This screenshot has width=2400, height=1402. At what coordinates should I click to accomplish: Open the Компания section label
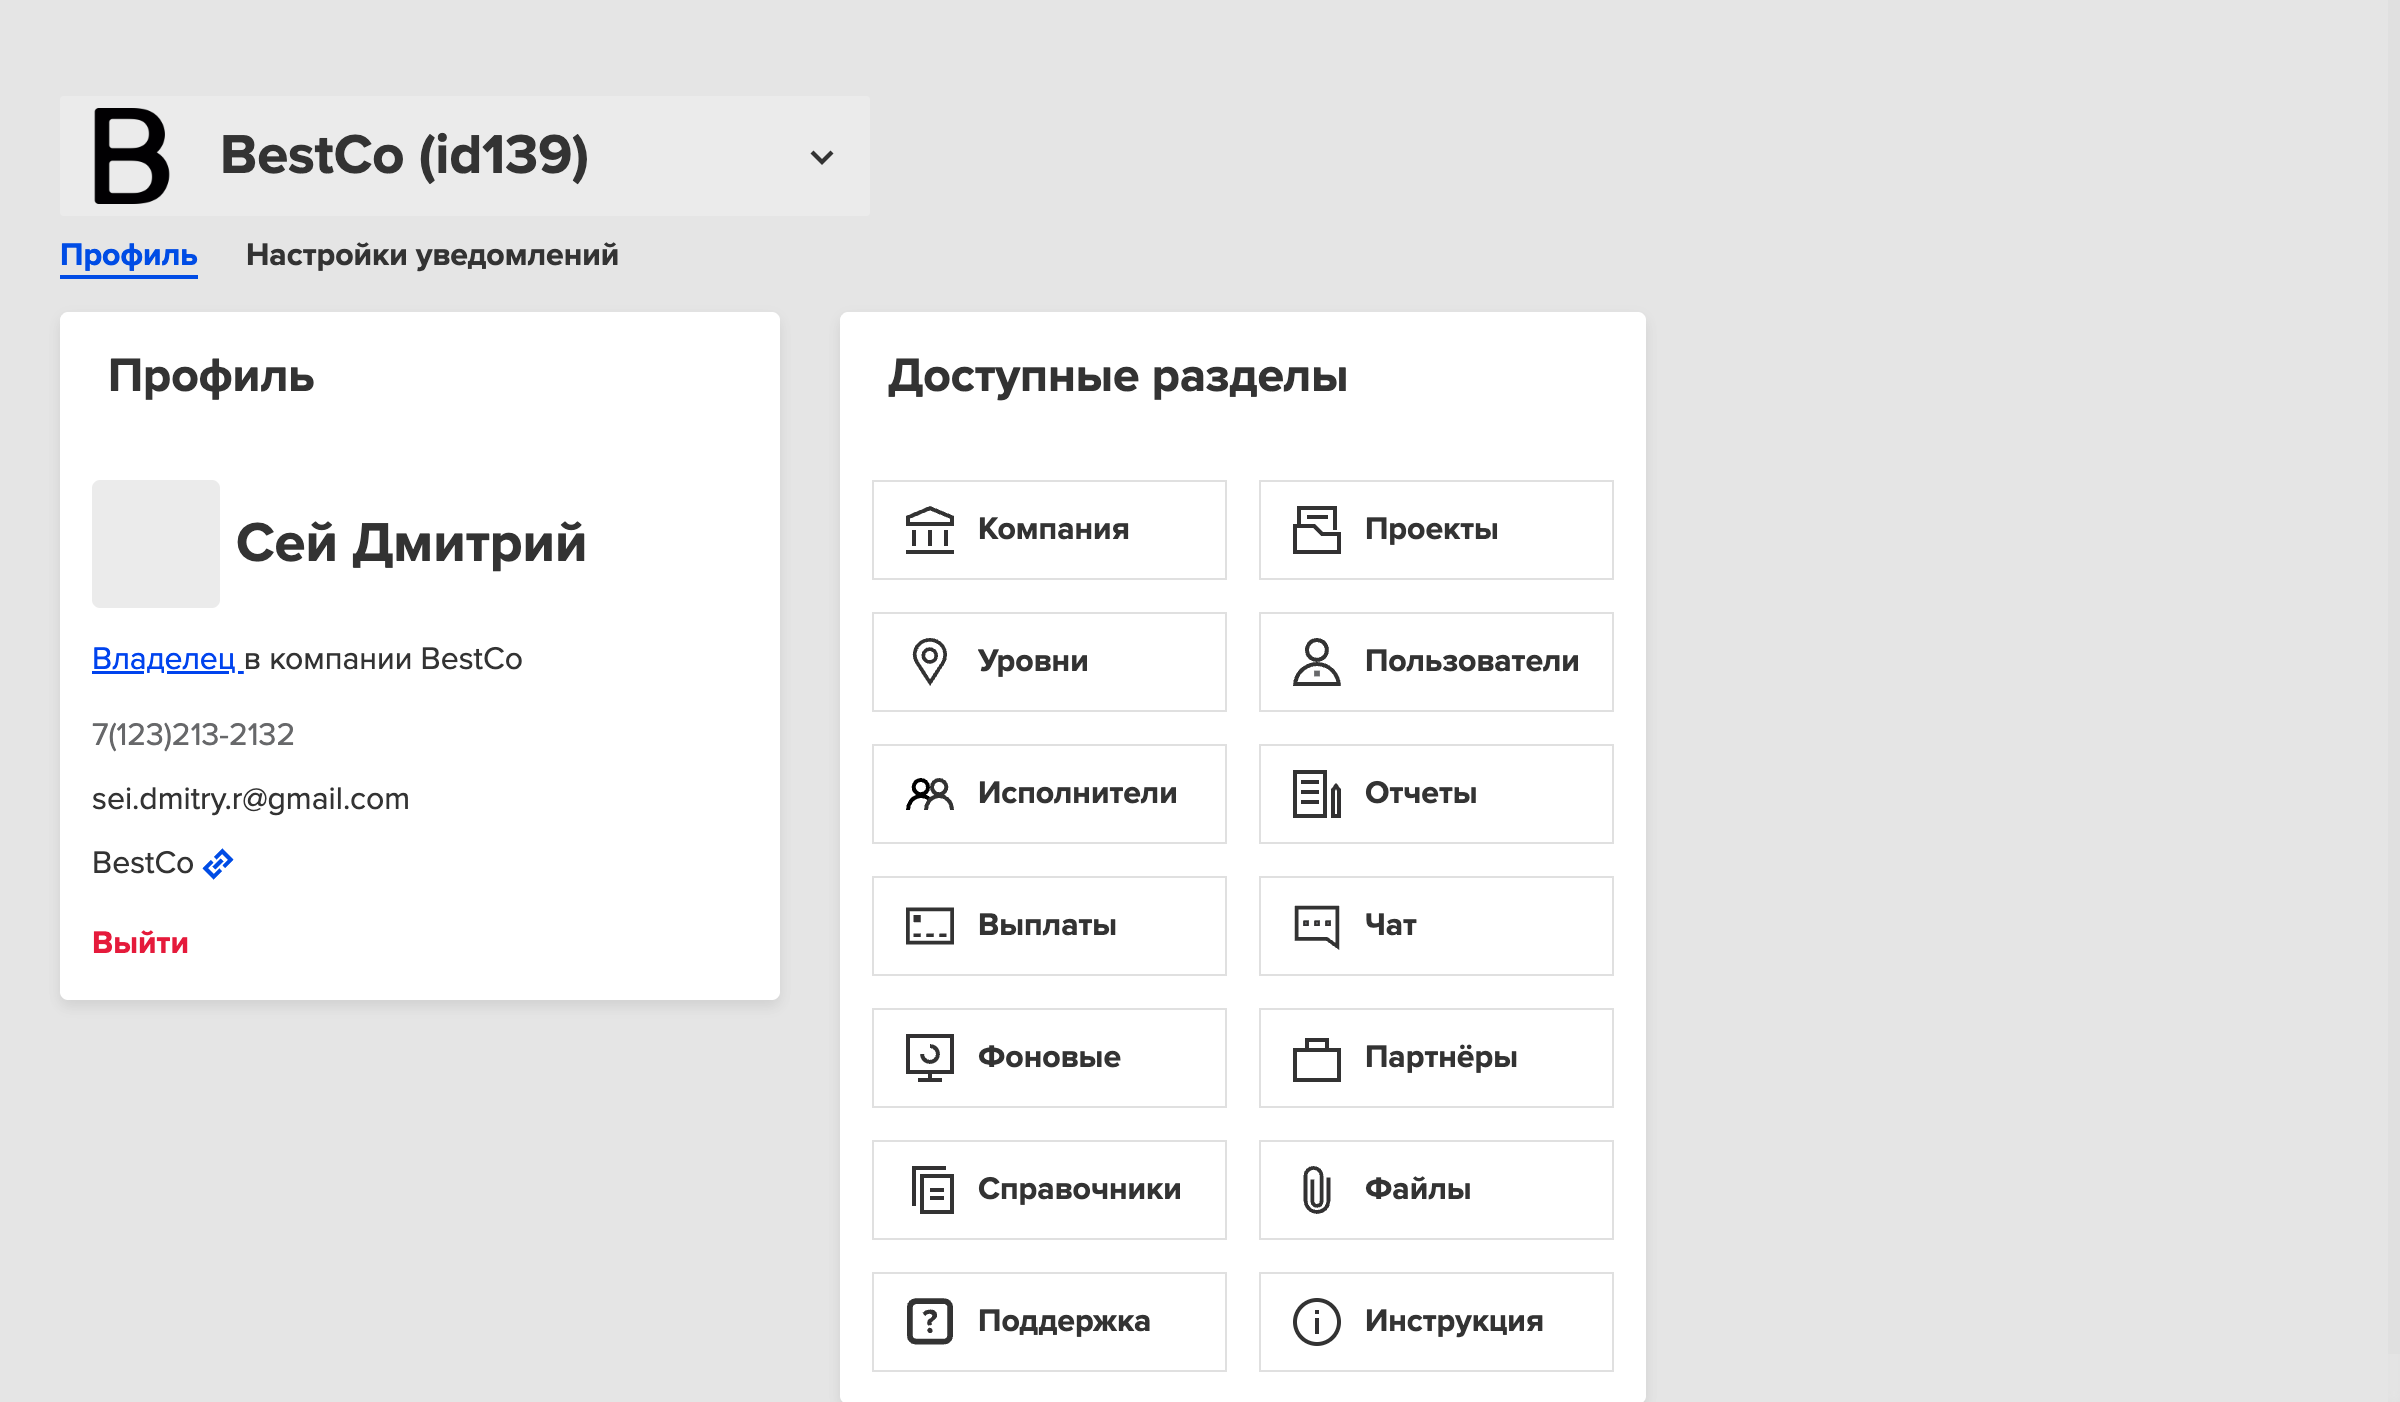pyautogui.click(x=1053, y=529)
